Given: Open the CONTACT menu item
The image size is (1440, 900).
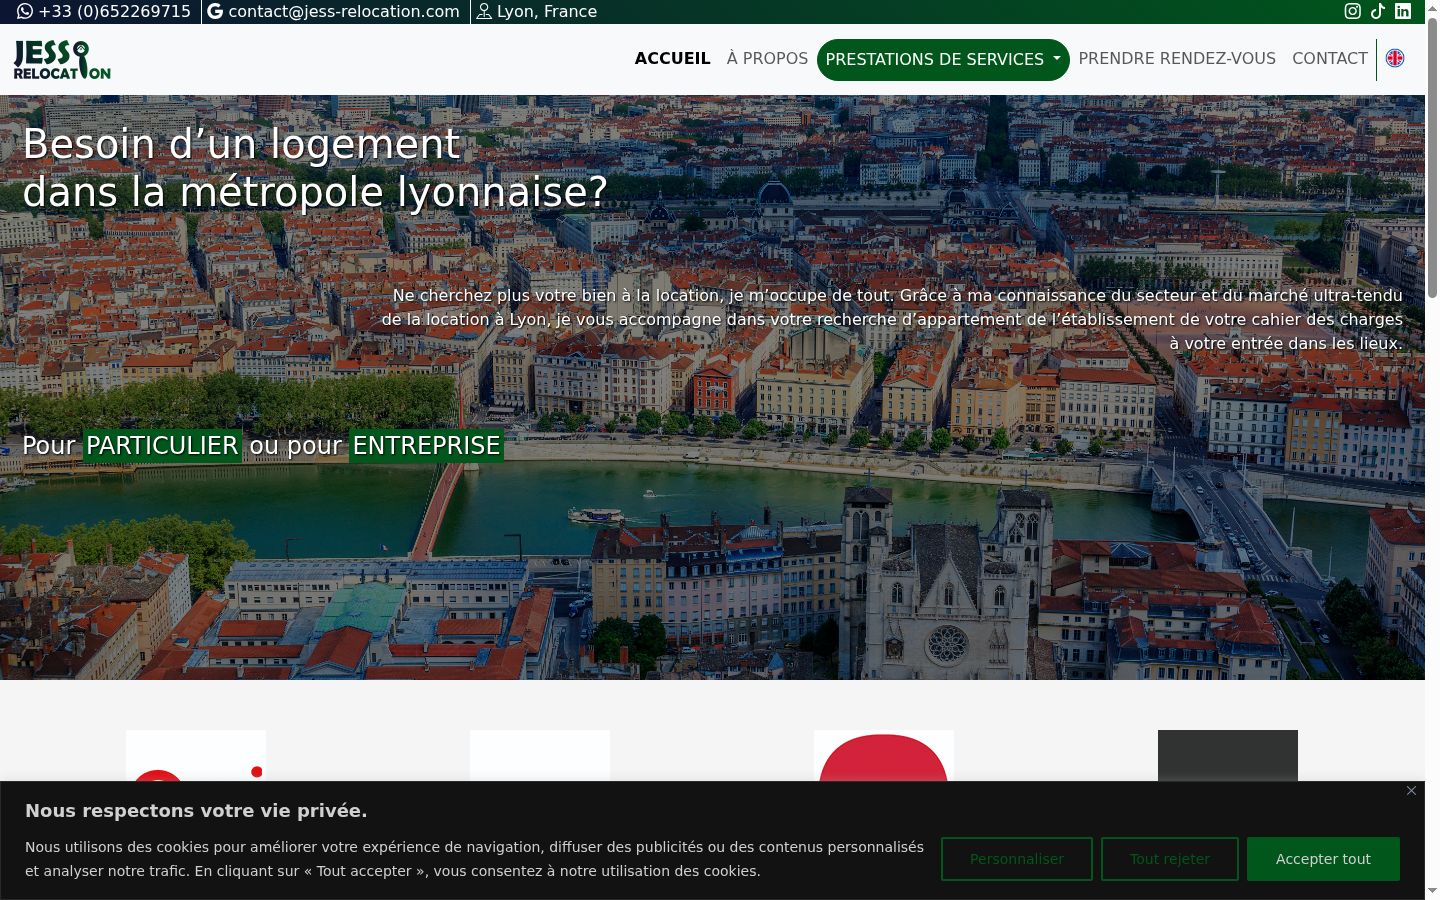Looking at the screenshot, I should point(1330,58).
